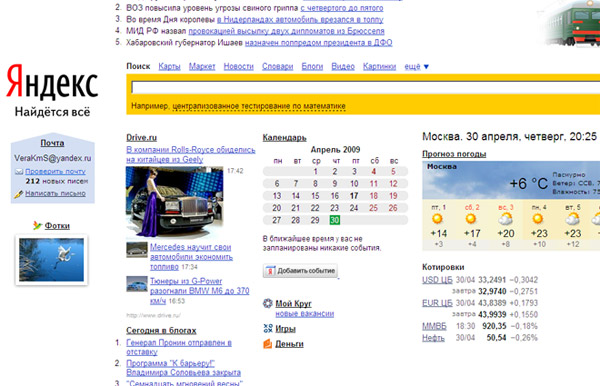This screenshot has width=600, height=386.
Task: Open the Нефть quote link
Action: pyautogui.click(x=433, y=338)
